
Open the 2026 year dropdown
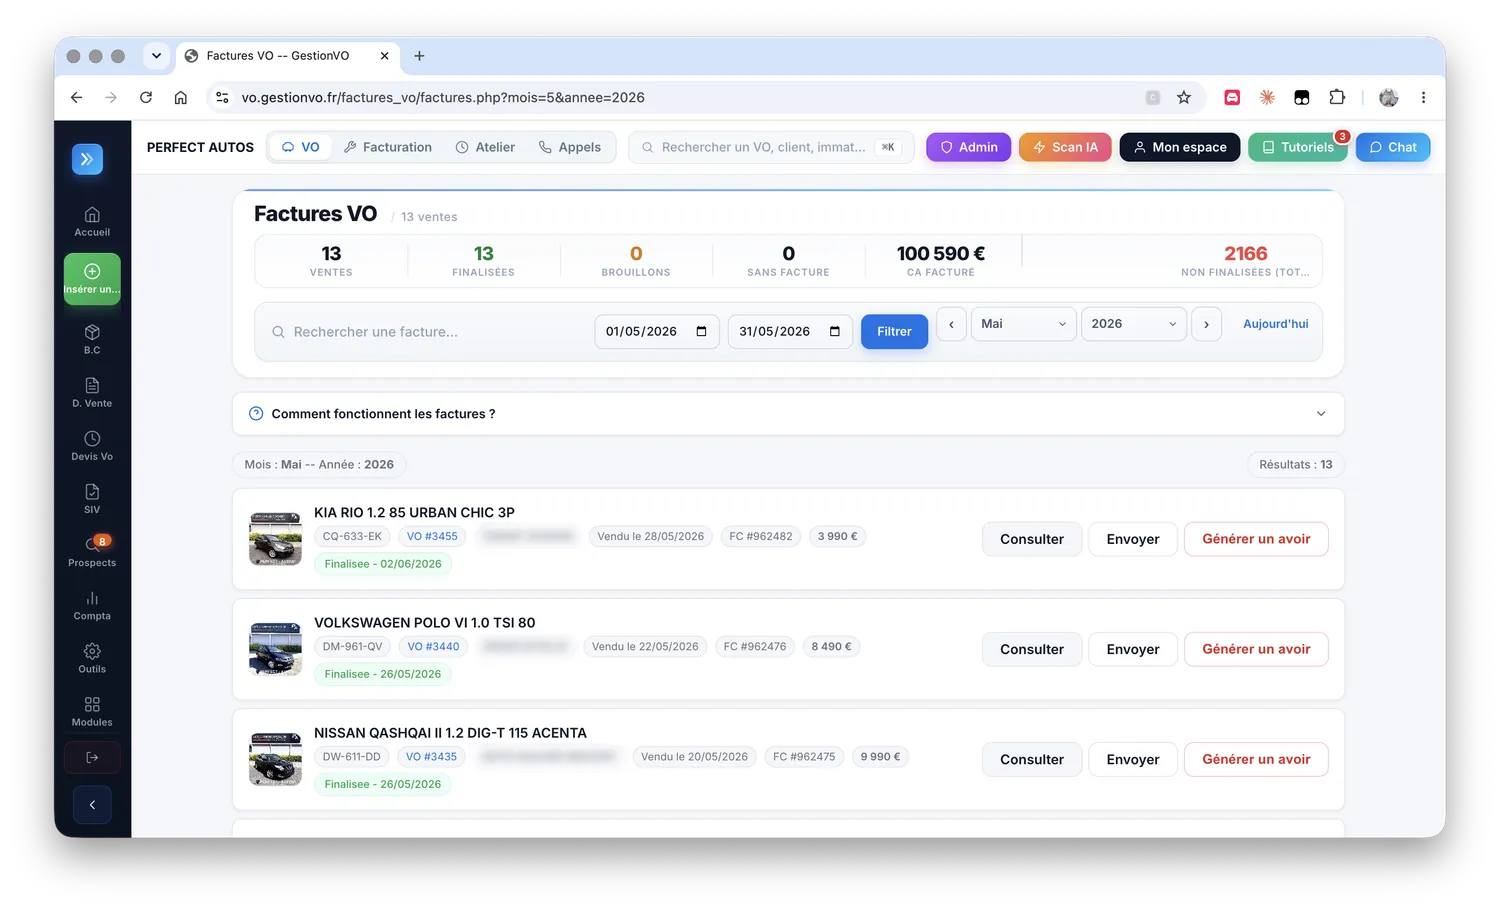pos(1133,324)
